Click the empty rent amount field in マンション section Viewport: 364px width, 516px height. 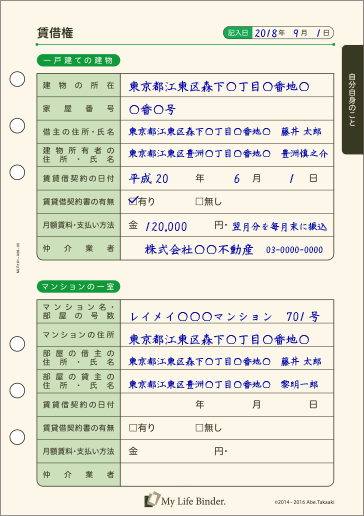pos(176,451)
